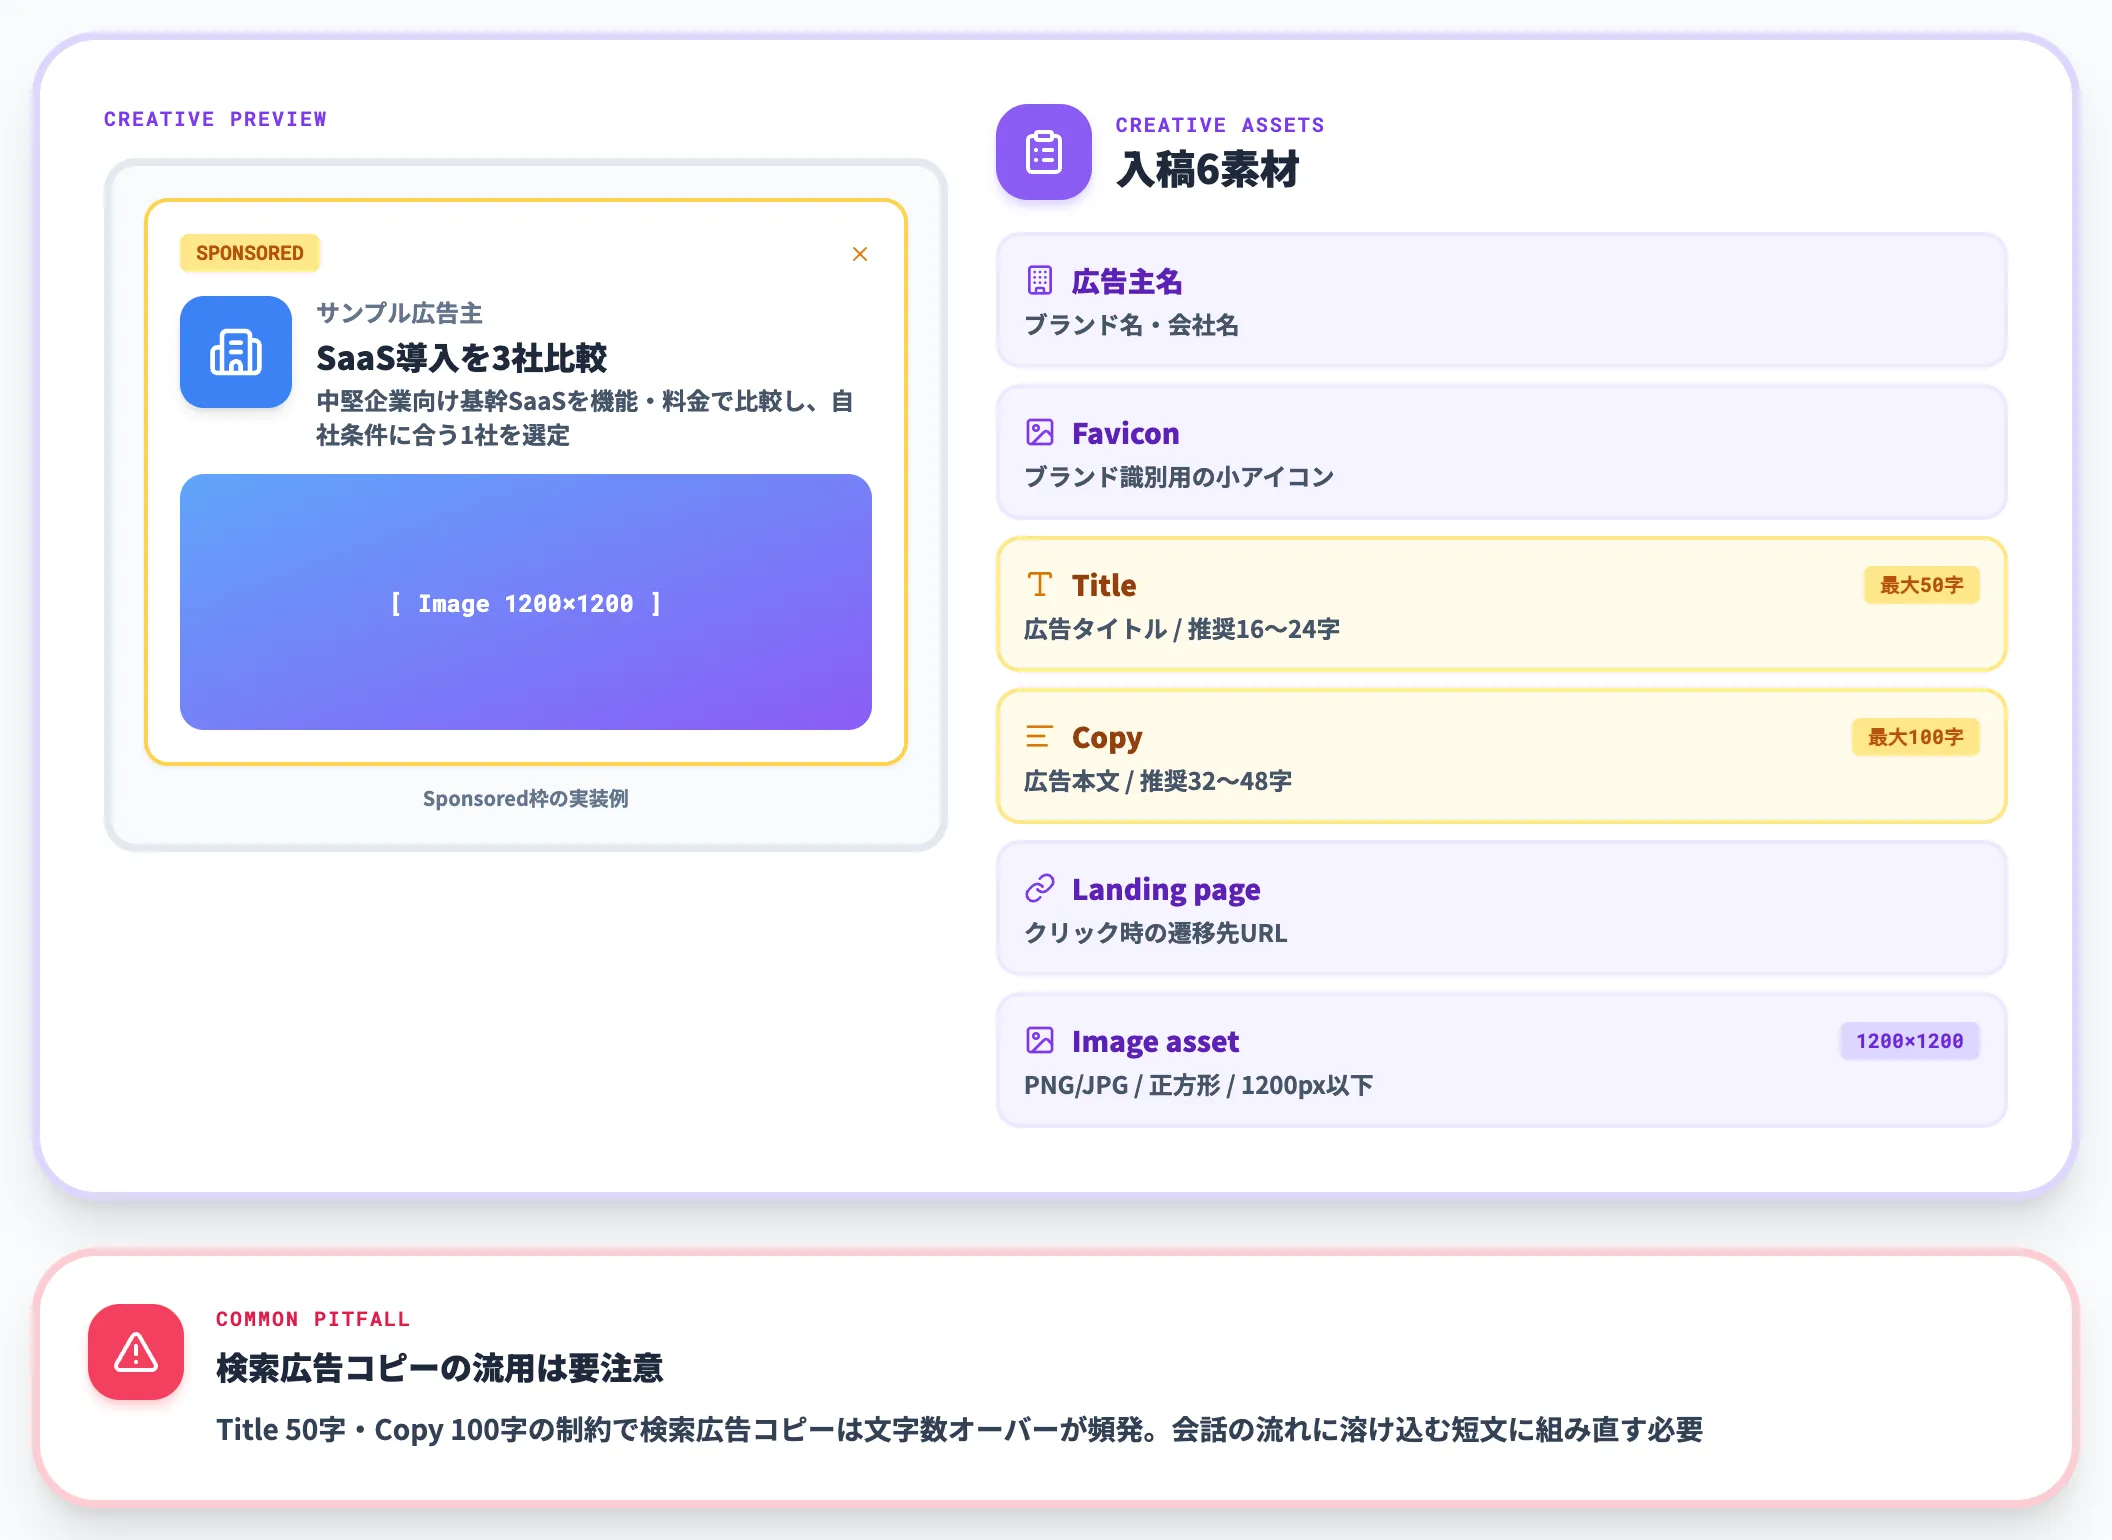Click the image icon next to Favicon
Image resolution: width=2112 pixels, height=1540 pixels.
1040,432
